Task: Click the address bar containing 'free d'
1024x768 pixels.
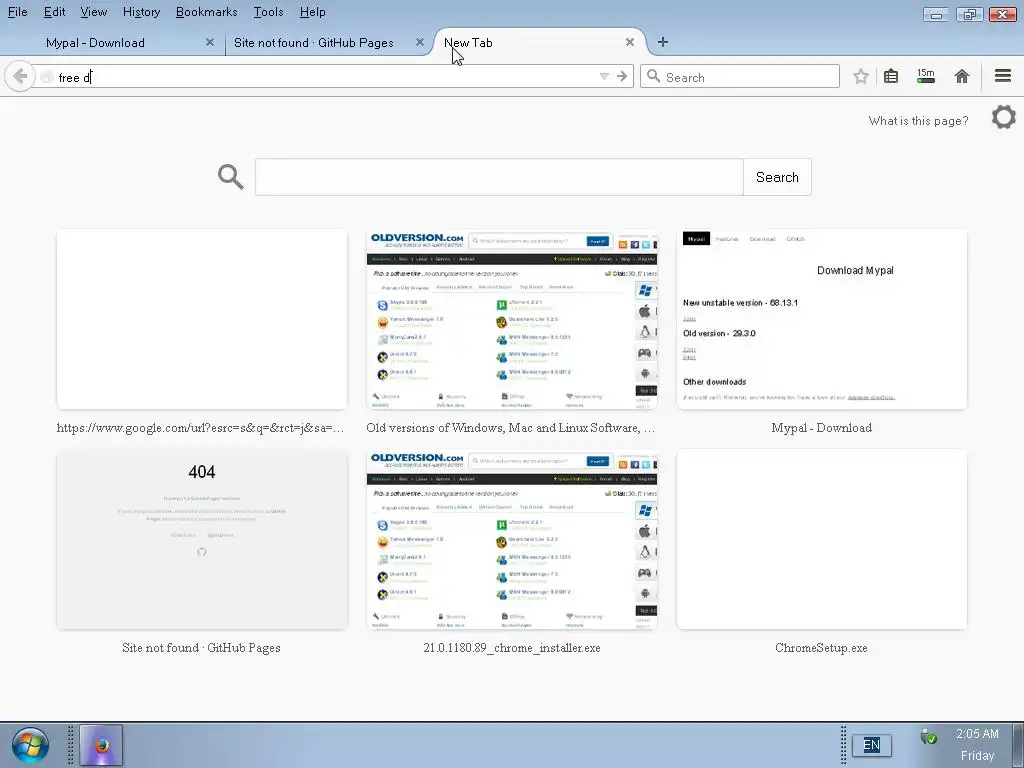Action: point(327,77)
